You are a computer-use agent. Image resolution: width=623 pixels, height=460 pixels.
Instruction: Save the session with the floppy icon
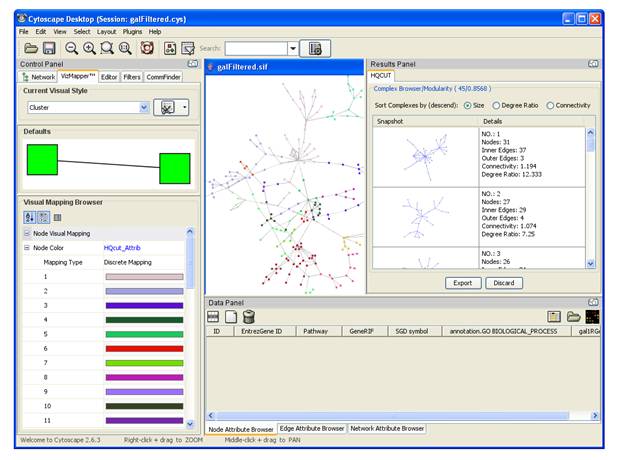click(49, 48)
